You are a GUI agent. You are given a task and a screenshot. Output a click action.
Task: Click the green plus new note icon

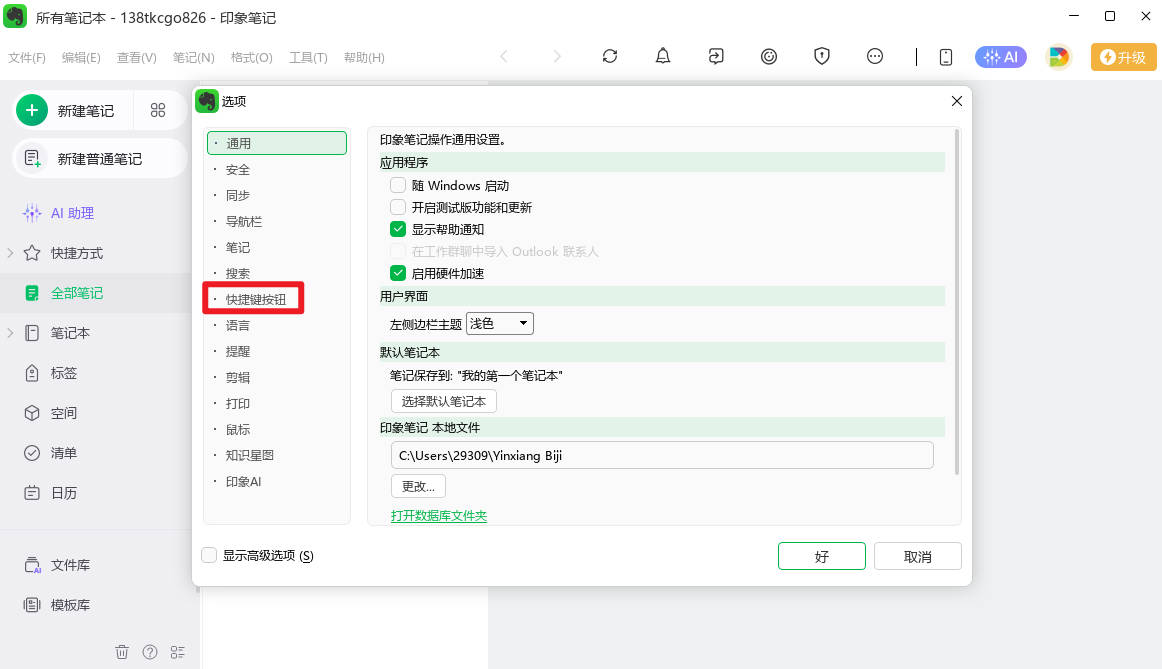click(x=32, y=110)
